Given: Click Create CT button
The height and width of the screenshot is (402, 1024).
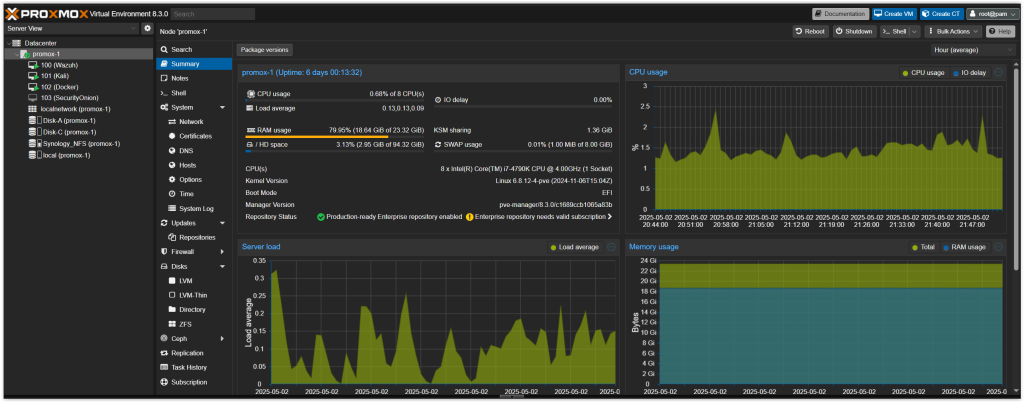Looking at the screenshot, I should pyautogui.click(x=941, y=14).
